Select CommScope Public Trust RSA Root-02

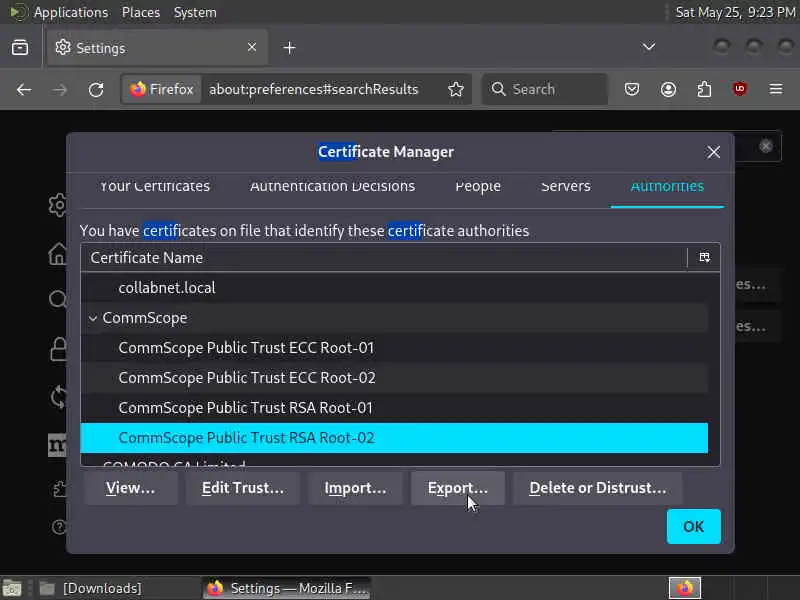pos(394,438)
